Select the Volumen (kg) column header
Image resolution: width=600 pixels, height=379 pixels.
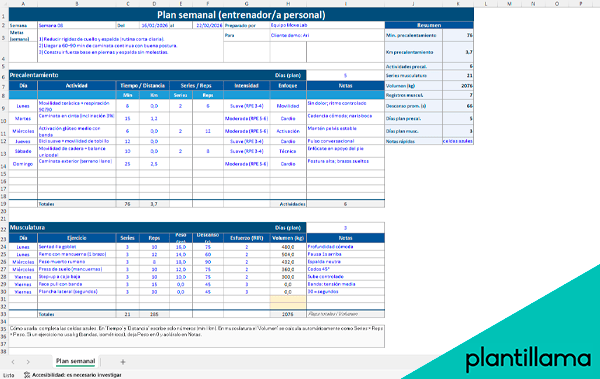click(x=288, y=238)
